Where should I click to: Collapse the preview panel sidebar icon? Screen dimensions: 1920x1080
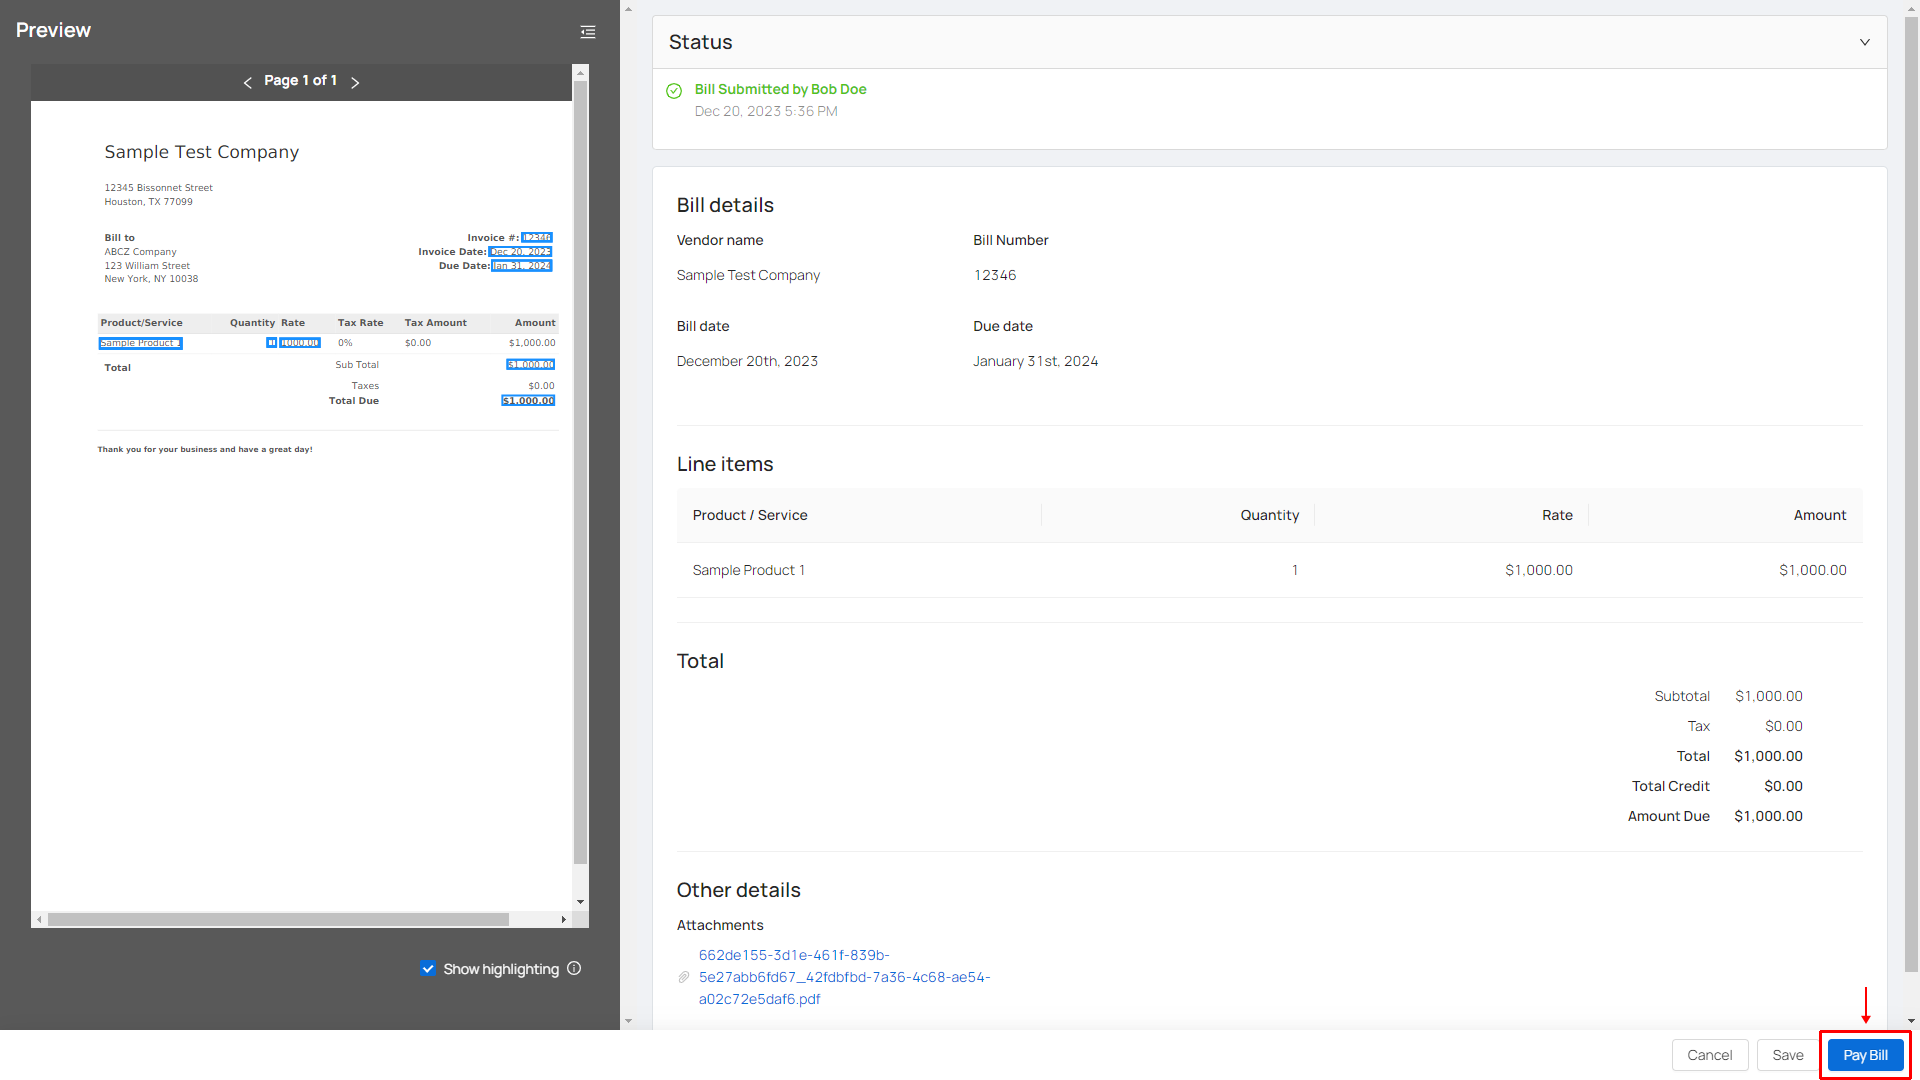tap(588, 32)
